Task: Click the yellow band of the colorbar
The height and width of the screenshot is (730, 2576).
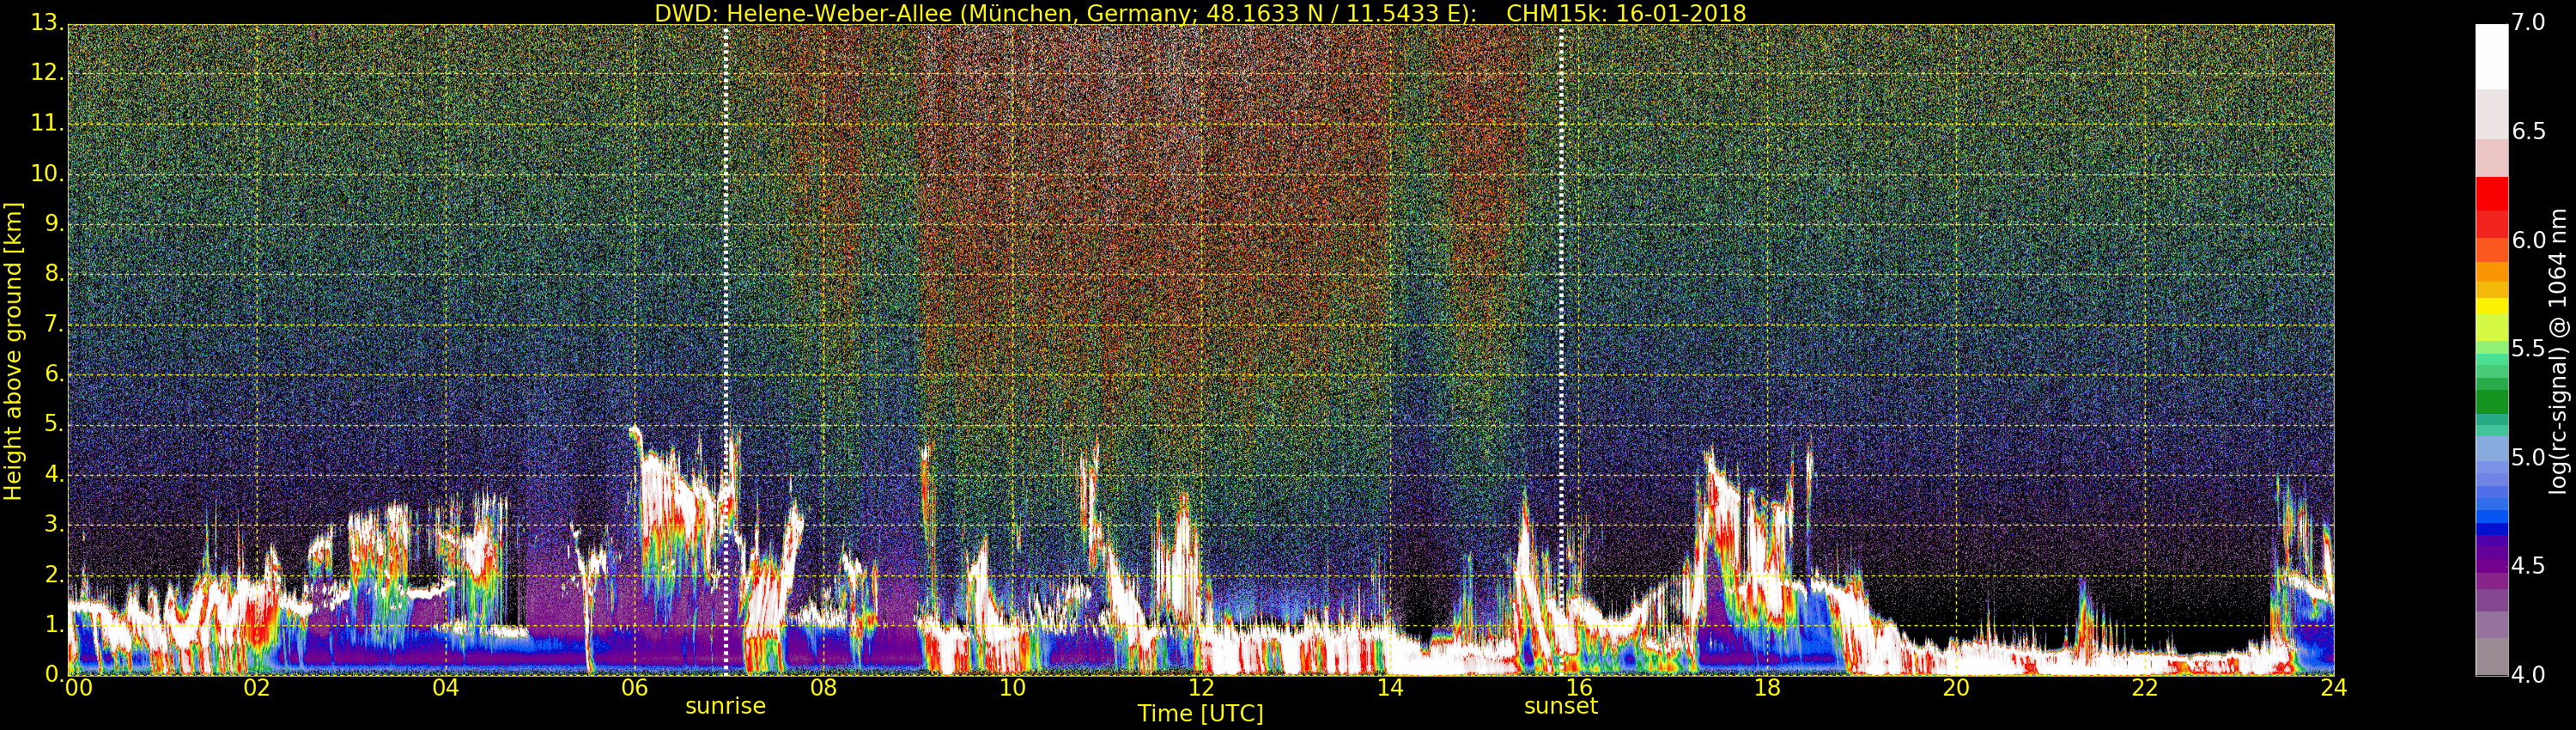Action: (x=2491, y=306)
